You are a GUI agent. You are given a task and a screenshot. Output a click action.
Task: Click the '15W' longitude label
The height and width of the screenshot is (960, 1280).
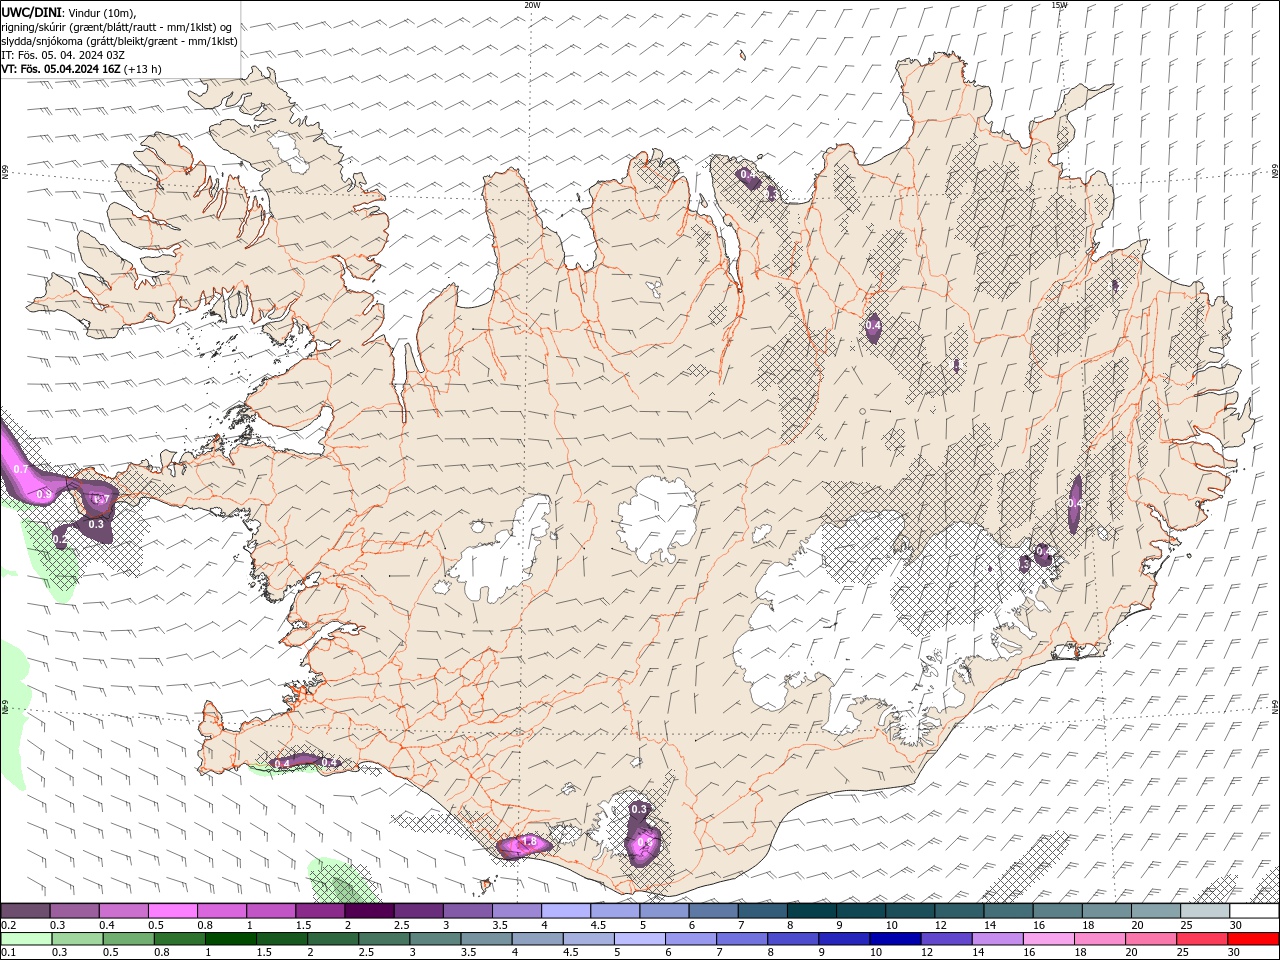(x=1059, y=5)
